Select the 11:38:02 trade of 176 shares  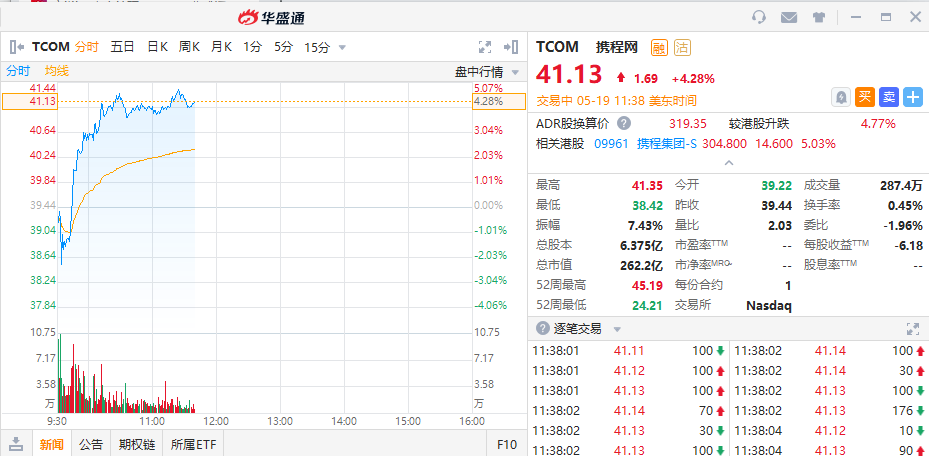(829, 410)
